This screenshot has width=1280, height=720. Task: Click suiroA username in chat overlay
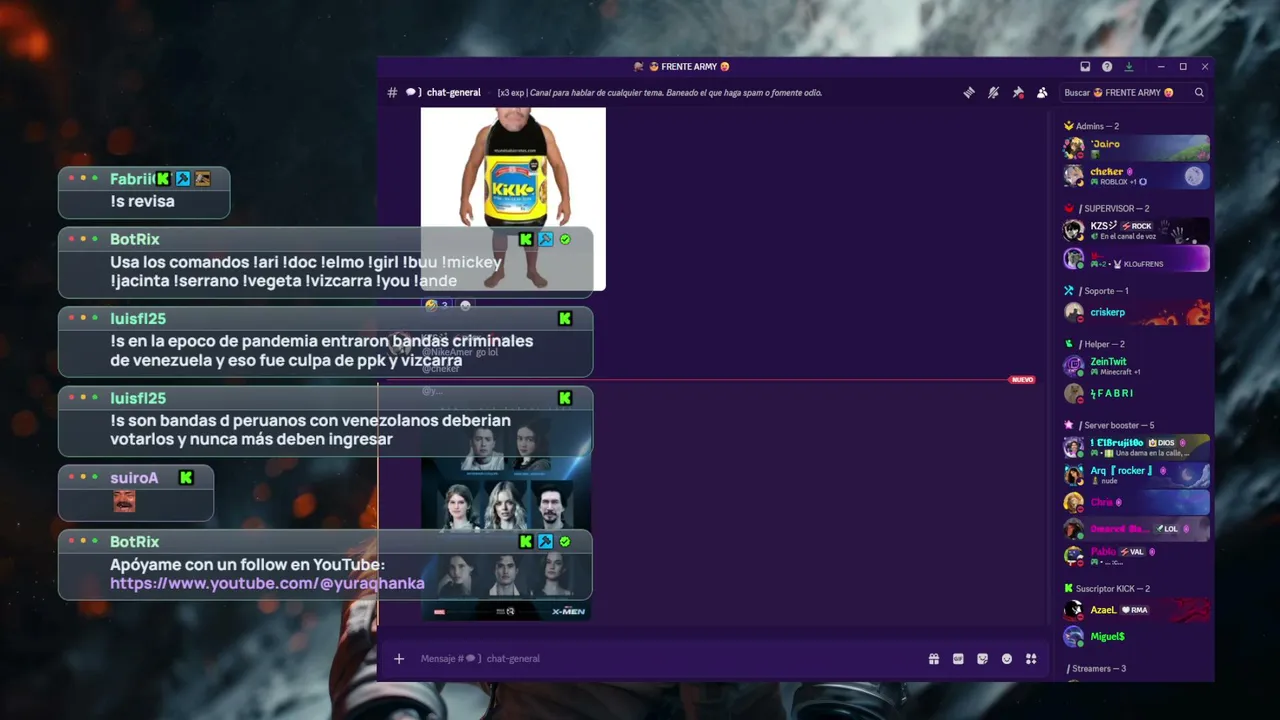pyautogui.click(x=134, y=478)
